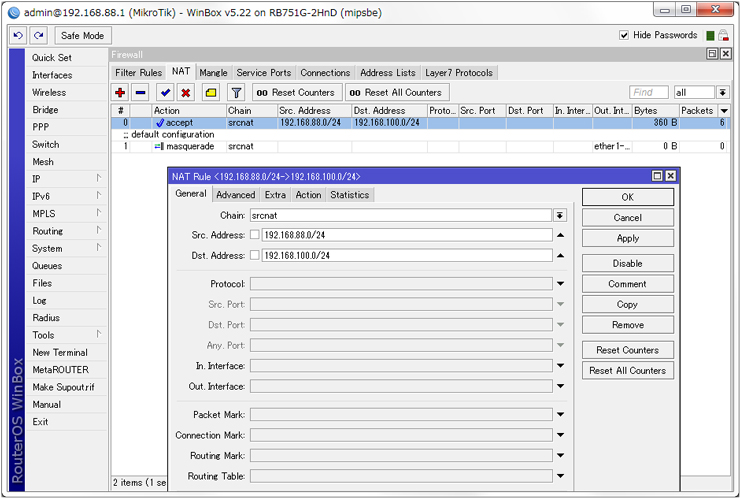Open Wireless from the sidebar menu

click(x=49, y=93)
